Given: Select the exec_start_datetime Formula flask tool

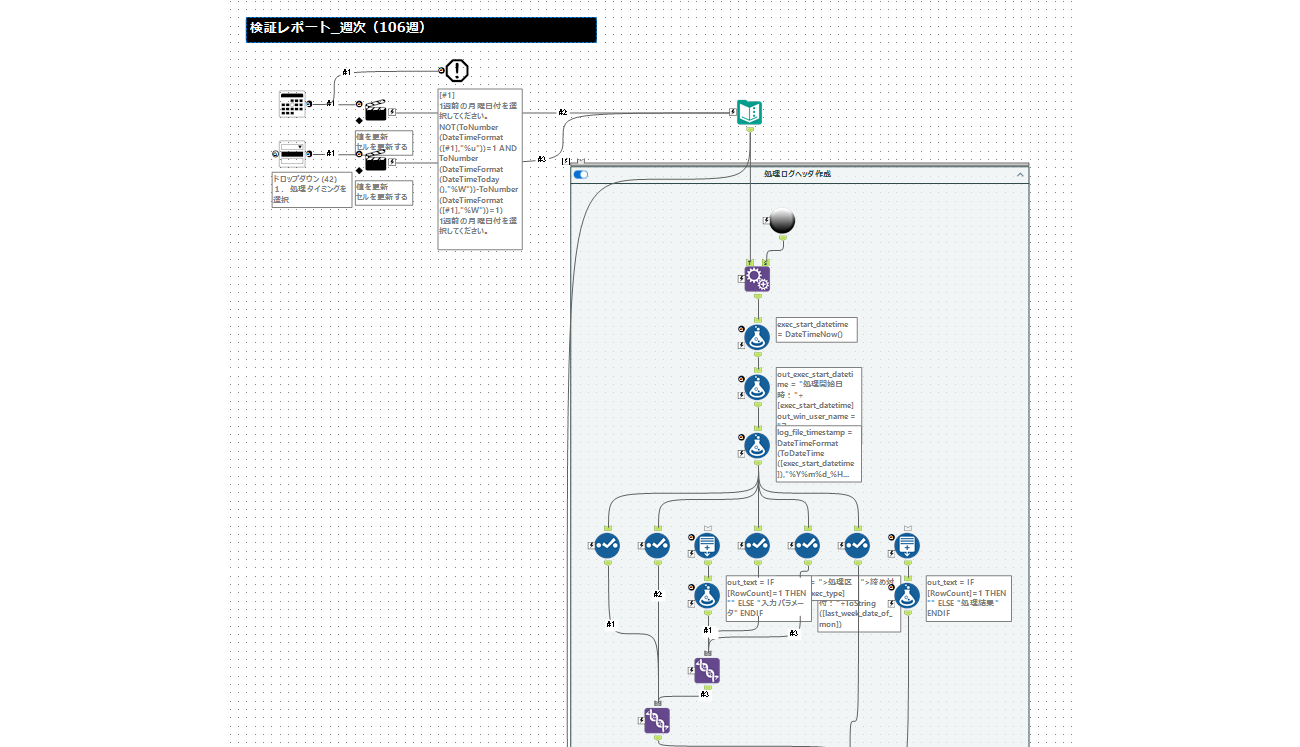Looking at the screenshot, I should (x=757, y=336).
